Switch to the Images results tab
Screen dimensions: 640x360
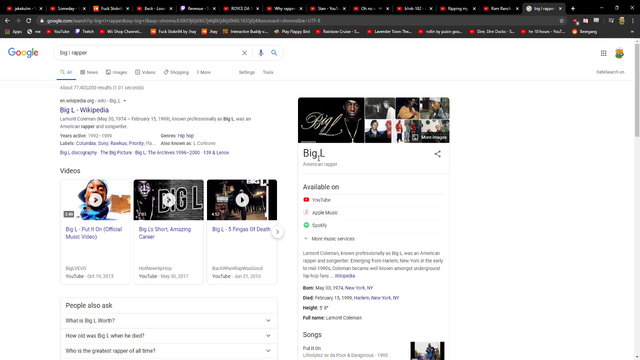point(116,72)
